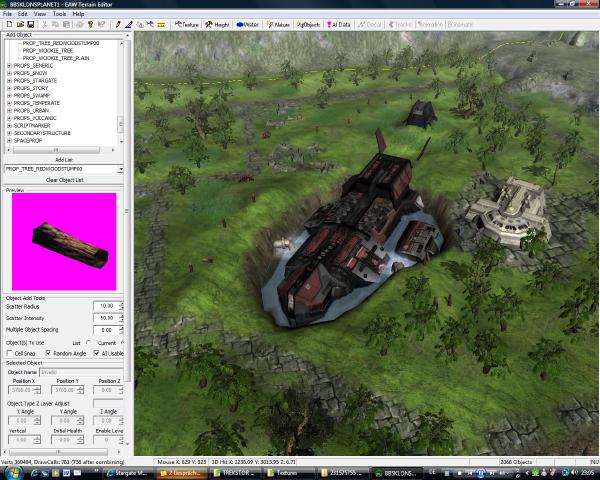The height and width of the screenshot is (480, 600).
Task: Toggle the Cell Snap checkbox
Action: 10,353
